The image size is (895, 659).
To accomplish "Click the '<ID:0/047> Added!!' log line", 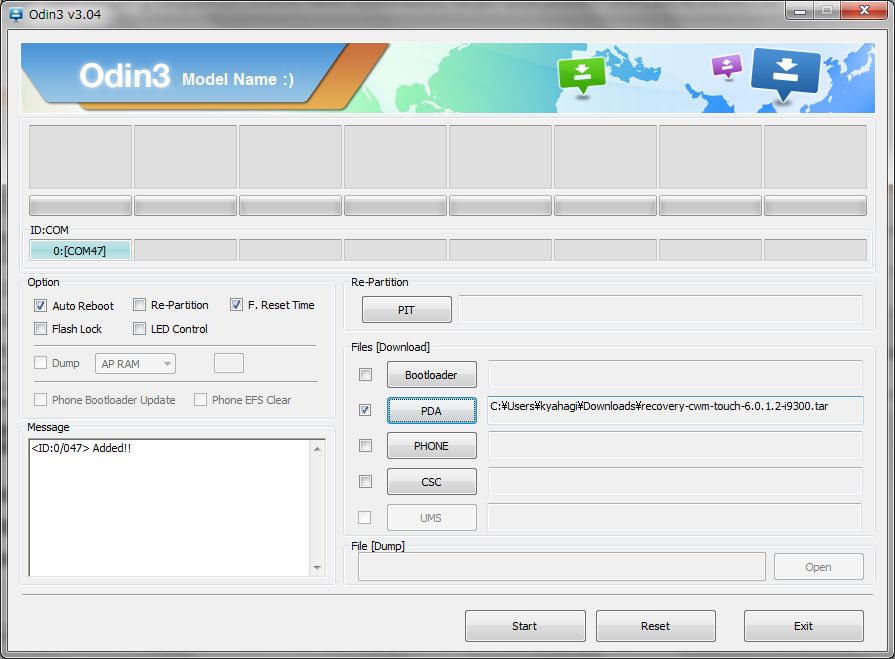I will pyautogui.click(x=81, y=448).
